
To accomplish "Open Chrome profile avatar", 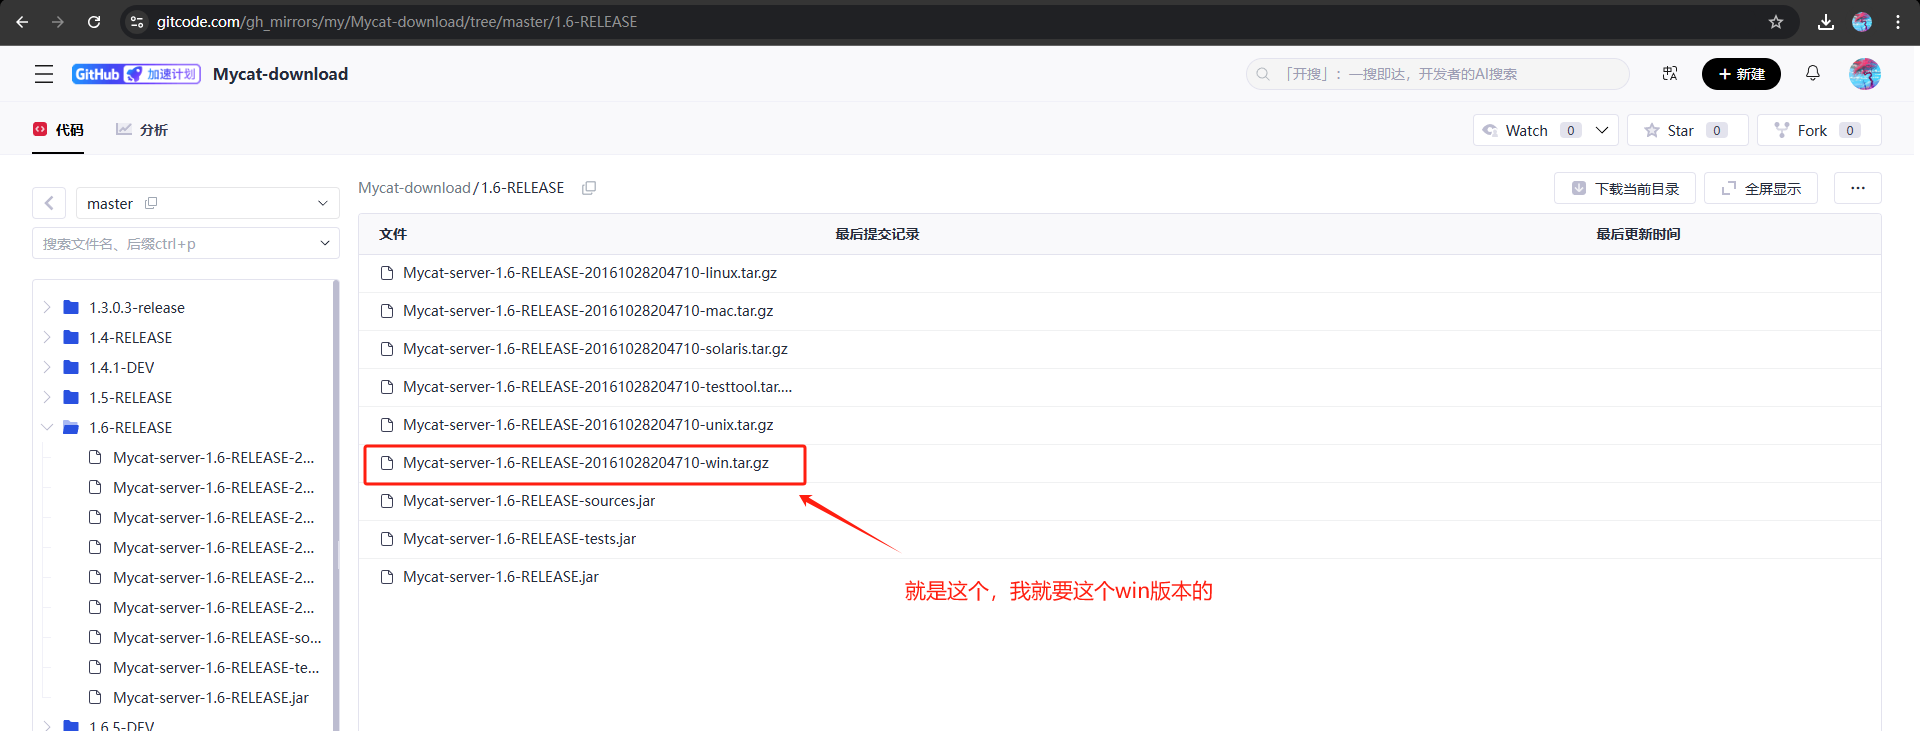I will 1862,21.
